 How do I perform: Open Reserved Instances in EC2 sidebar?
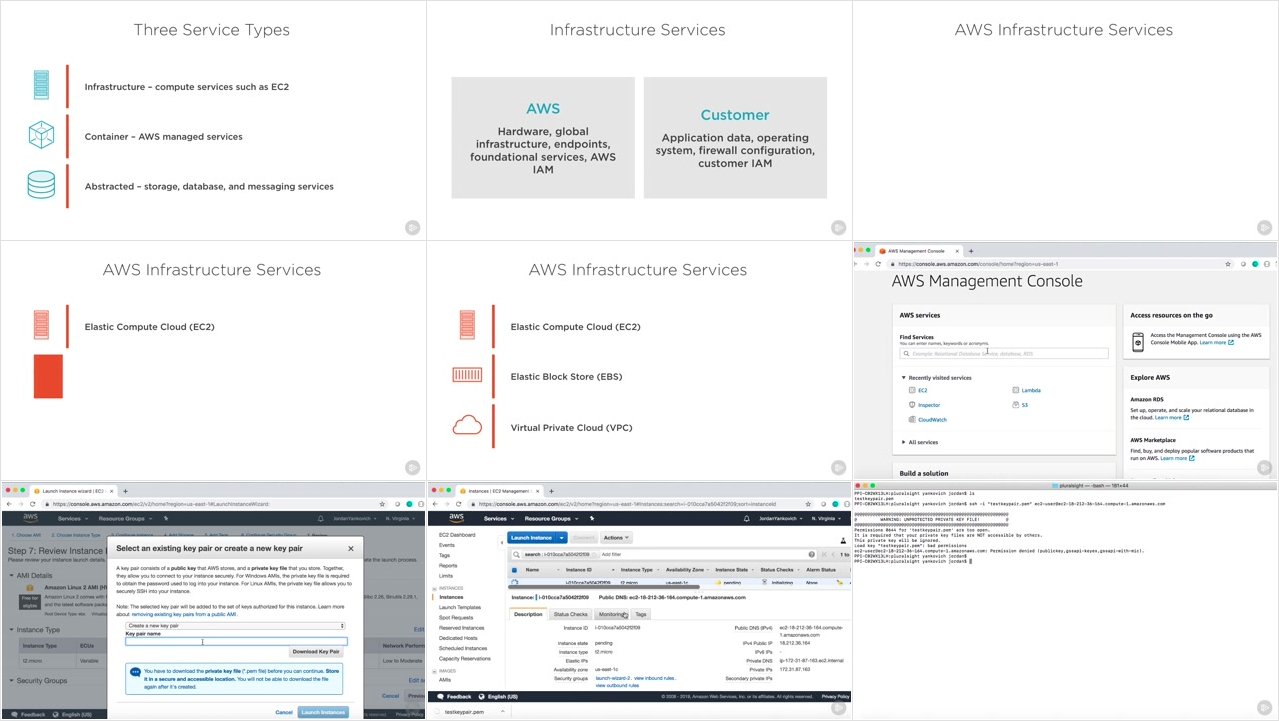coord(462,628)
